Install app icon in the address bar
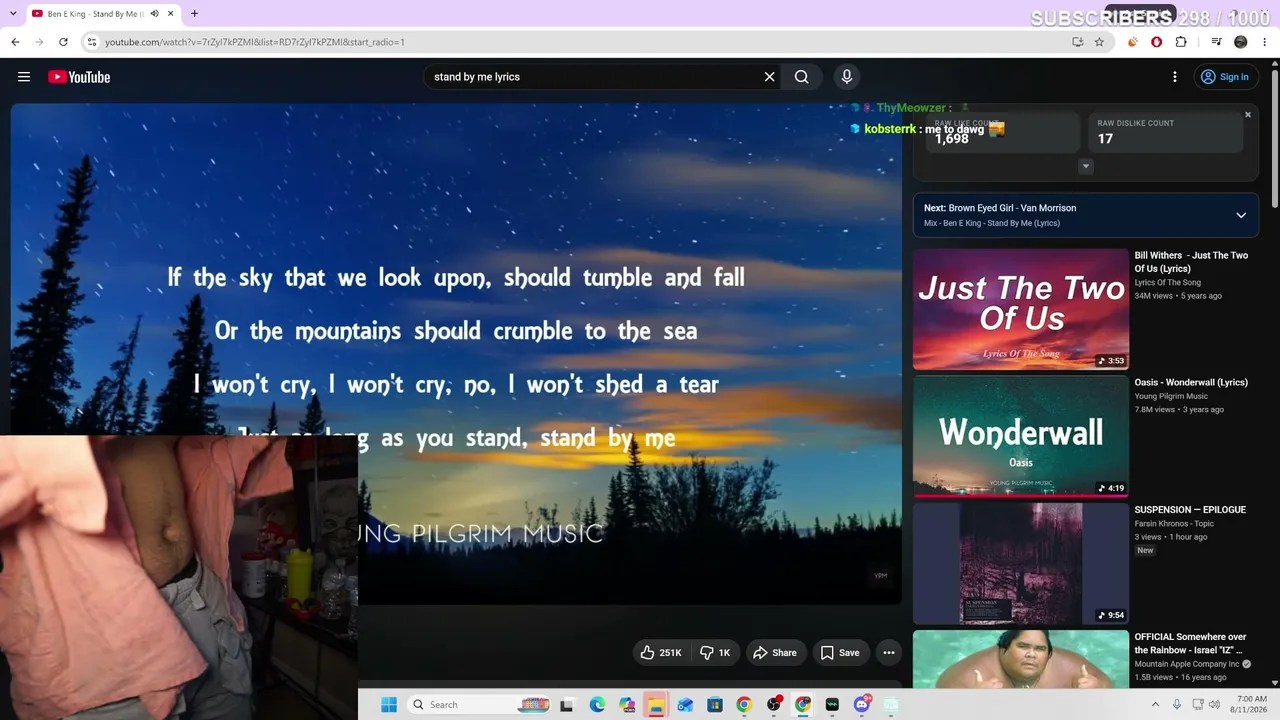Image resolution: width=1280 pixels, height=720 pixels. click(x=1077, y=42)
